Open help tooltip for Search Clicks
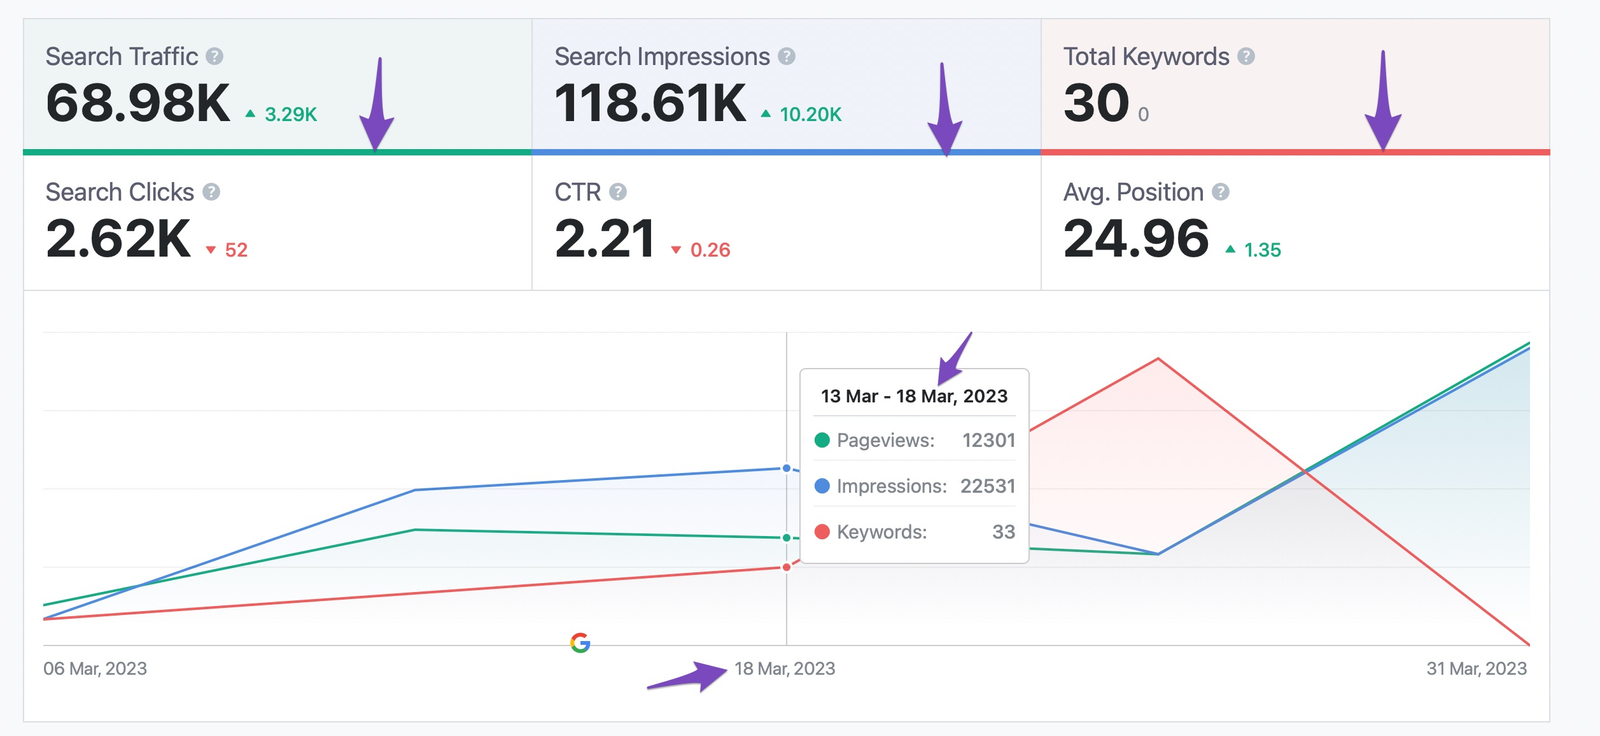 pos(211,192)
